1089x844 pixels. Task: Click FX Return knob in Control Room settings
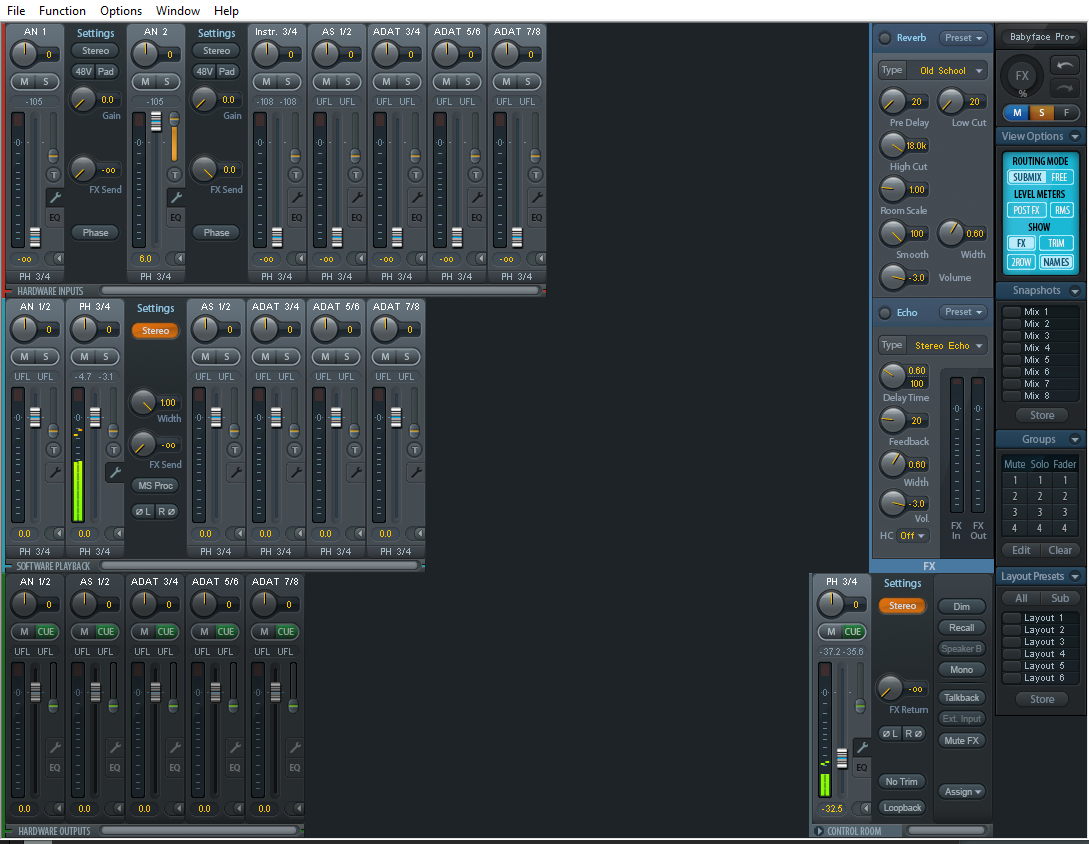pyautogui.click(x=889, y=688)
